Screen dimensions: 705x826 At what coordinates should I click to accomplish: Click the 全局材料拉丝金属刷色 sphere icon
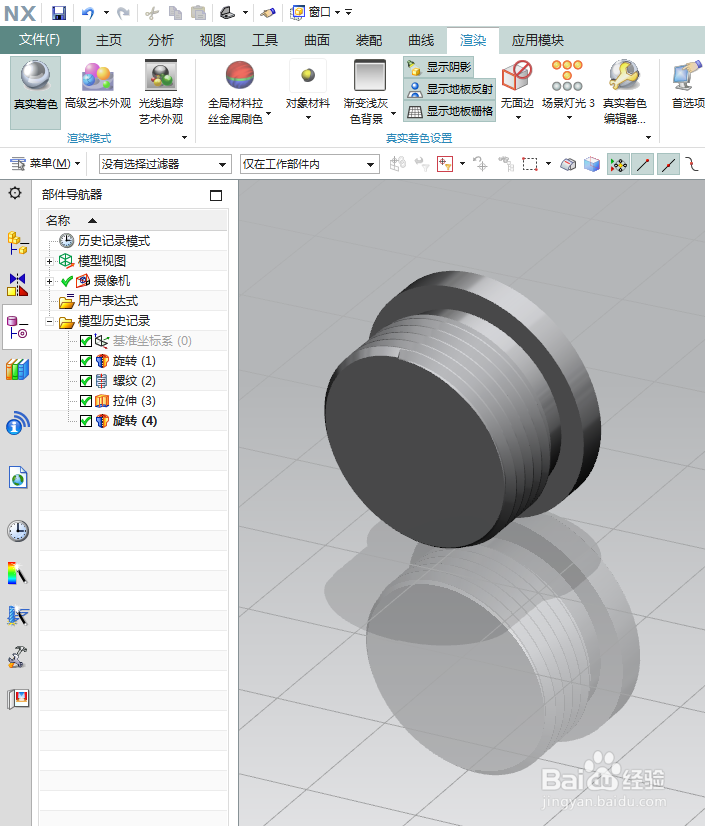(x=240, y=76)
